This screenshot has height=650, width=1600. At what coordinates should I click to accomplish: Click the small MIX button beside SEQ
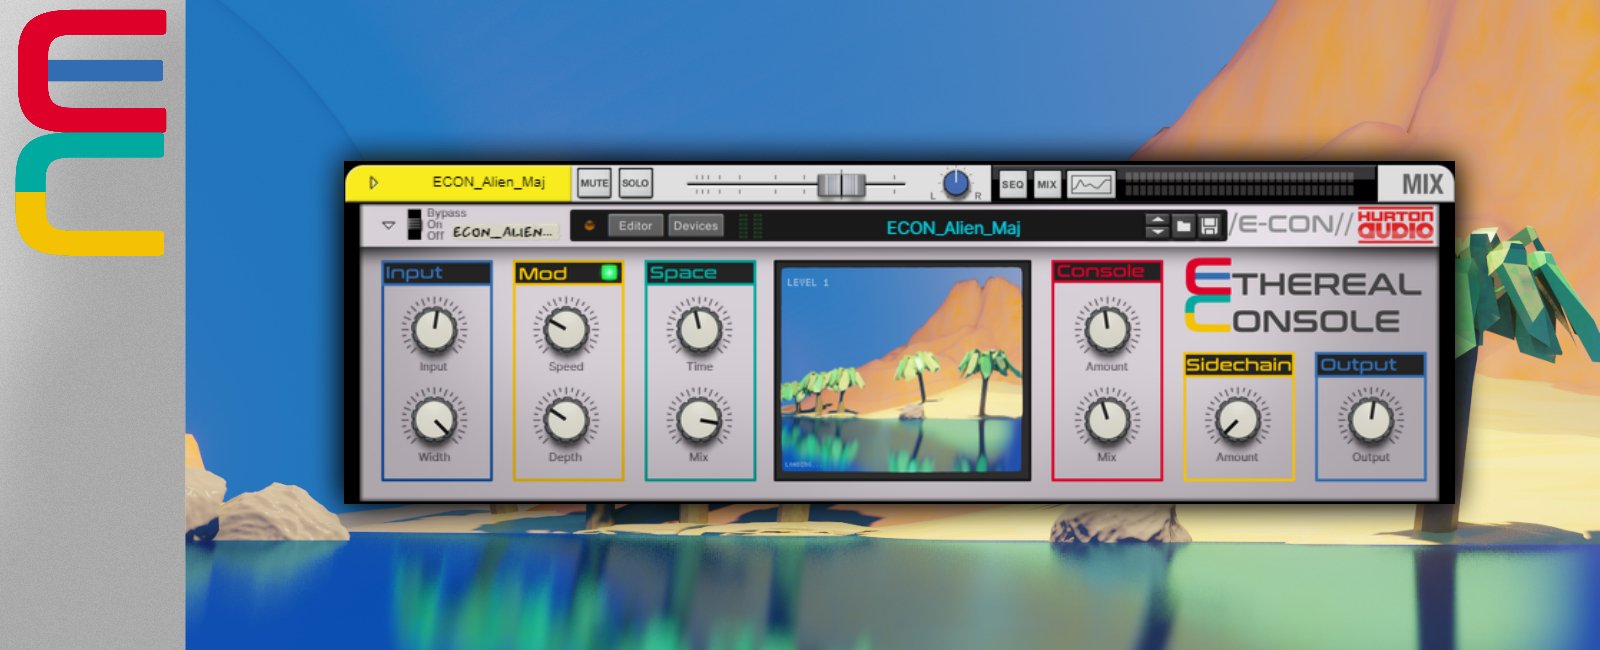click(1046, 184)
